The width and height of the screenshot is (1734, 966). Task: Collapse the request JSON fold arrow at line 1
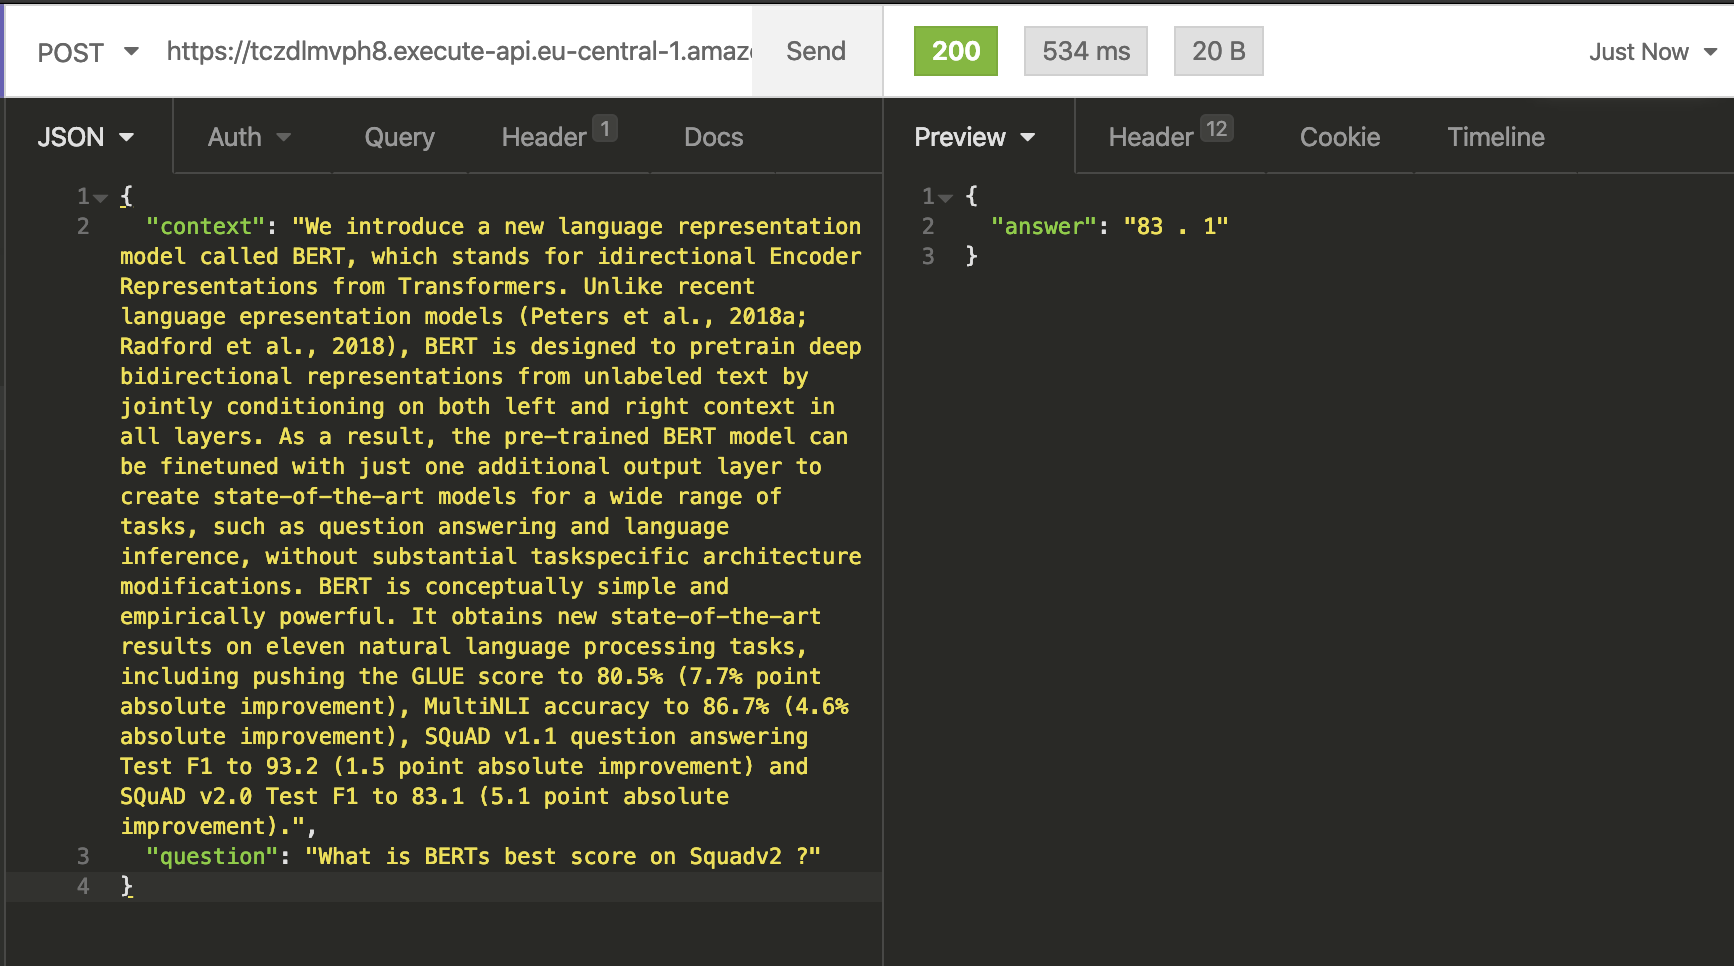[101, 198]
